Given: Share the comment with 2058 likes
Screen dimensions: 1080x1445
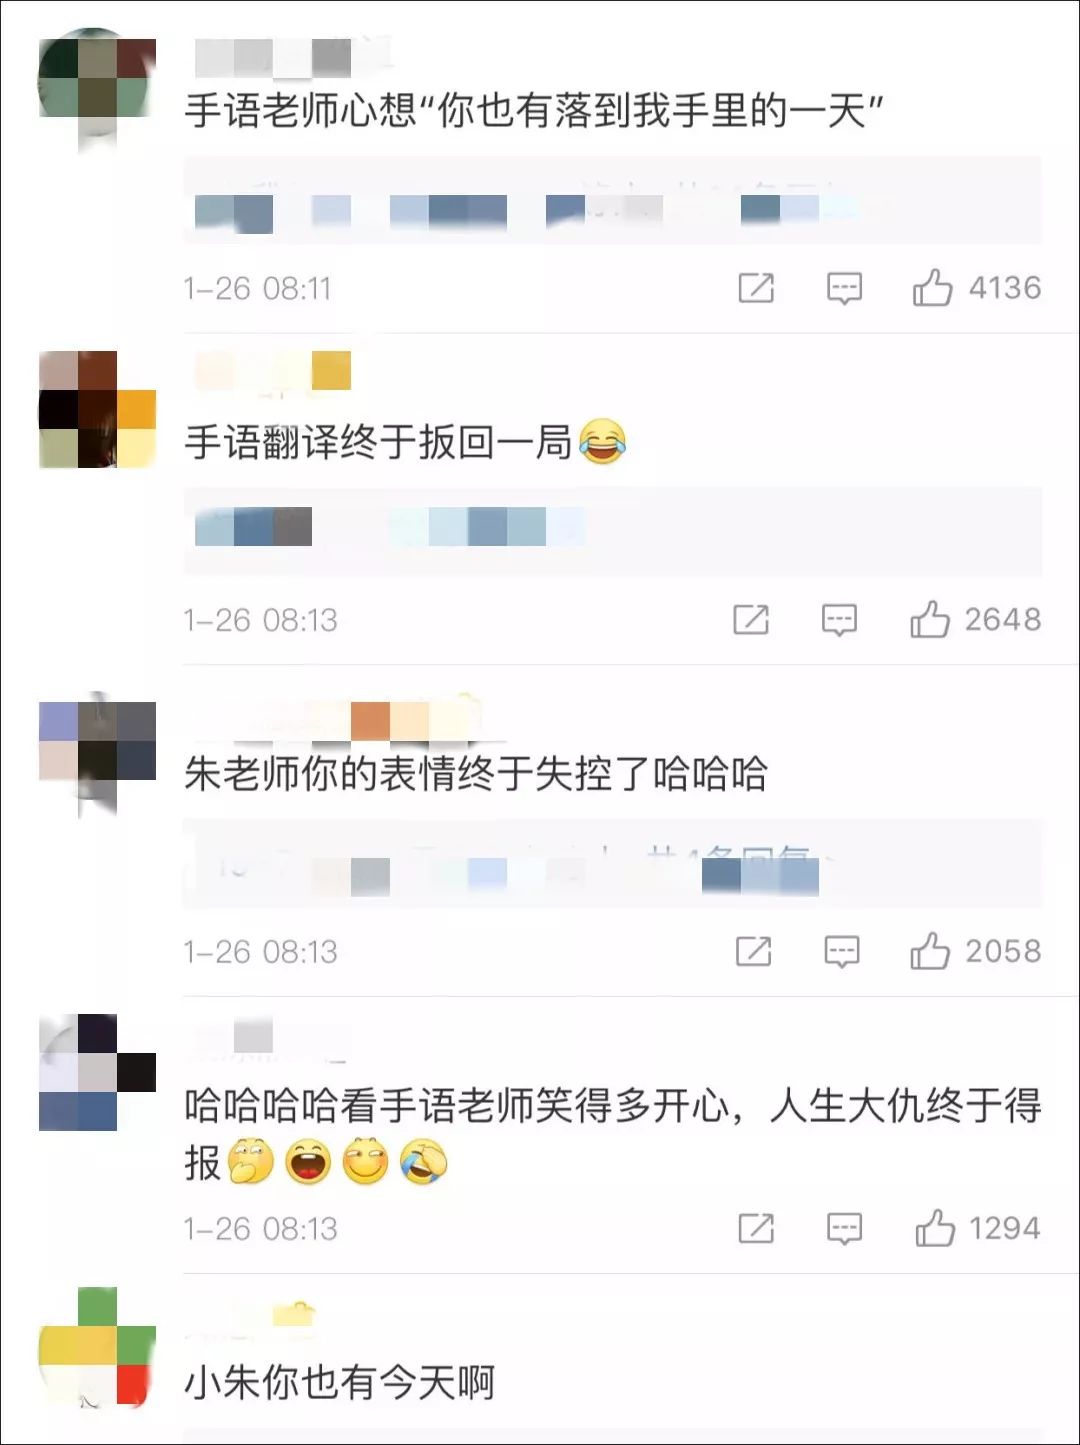Looking at the screenshot, I should (753, 951).
